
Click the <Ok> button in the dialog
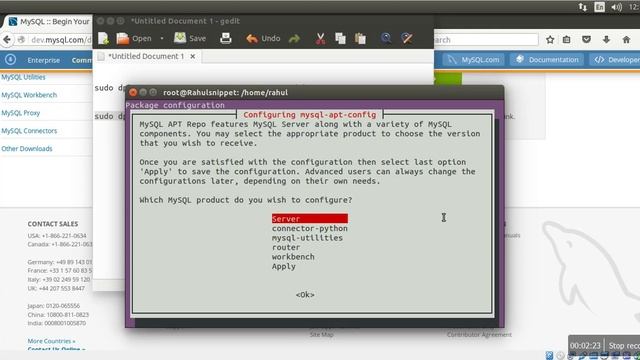[x=305, y=294]
